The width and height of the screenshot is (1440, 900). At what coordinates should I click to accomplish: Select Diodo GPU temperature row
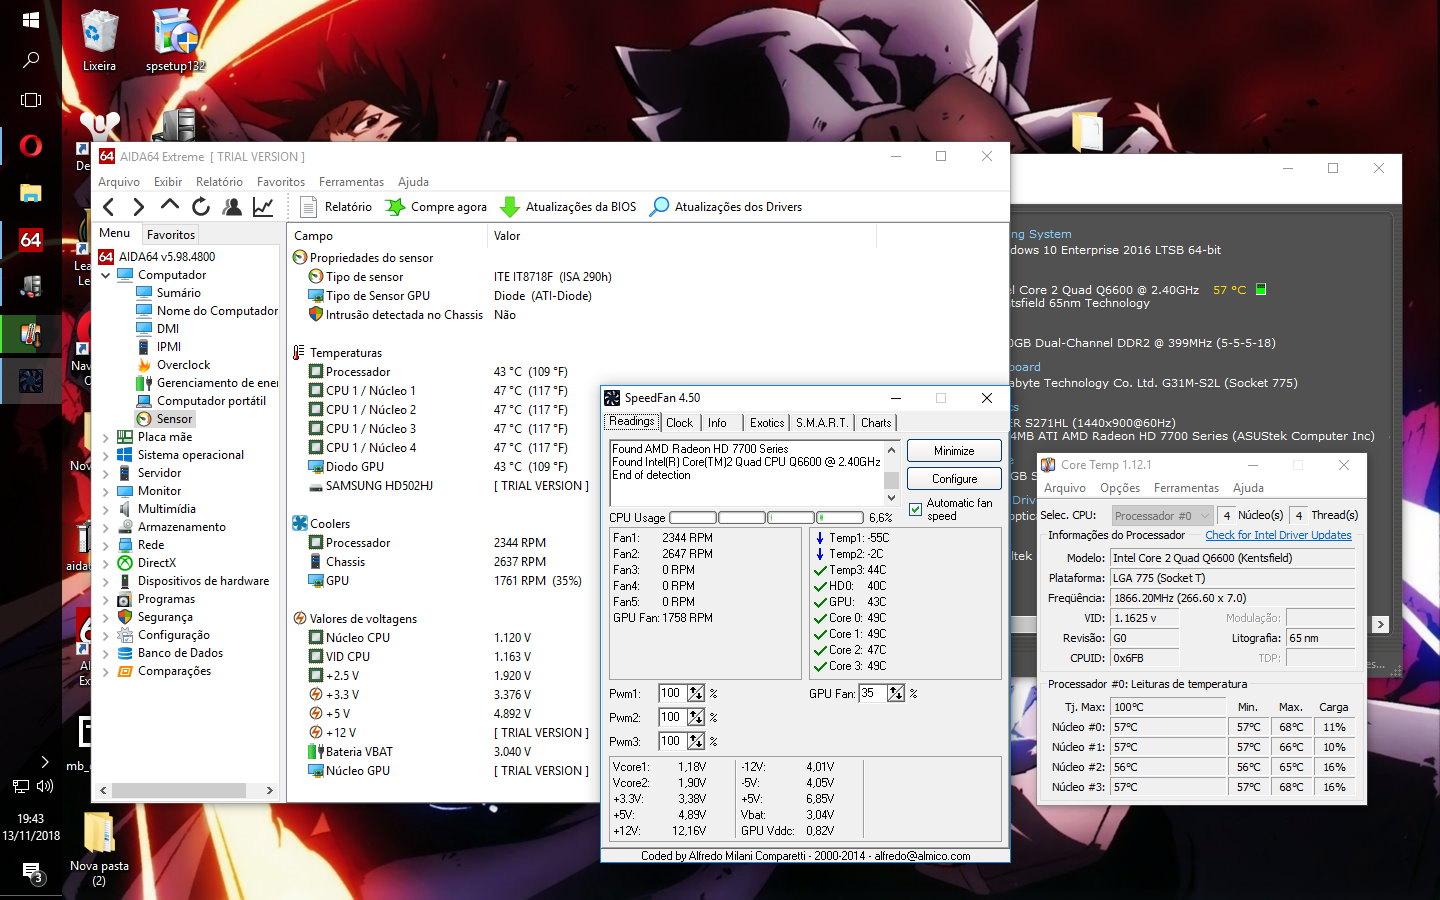[x=440, y=467]
